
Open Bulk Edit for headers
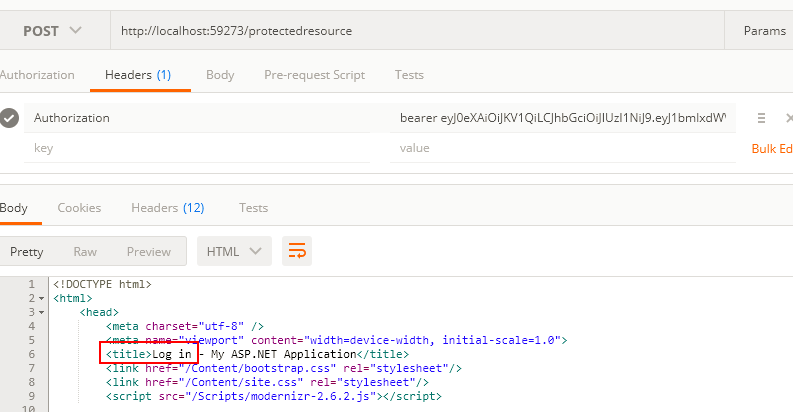[772, 149]
